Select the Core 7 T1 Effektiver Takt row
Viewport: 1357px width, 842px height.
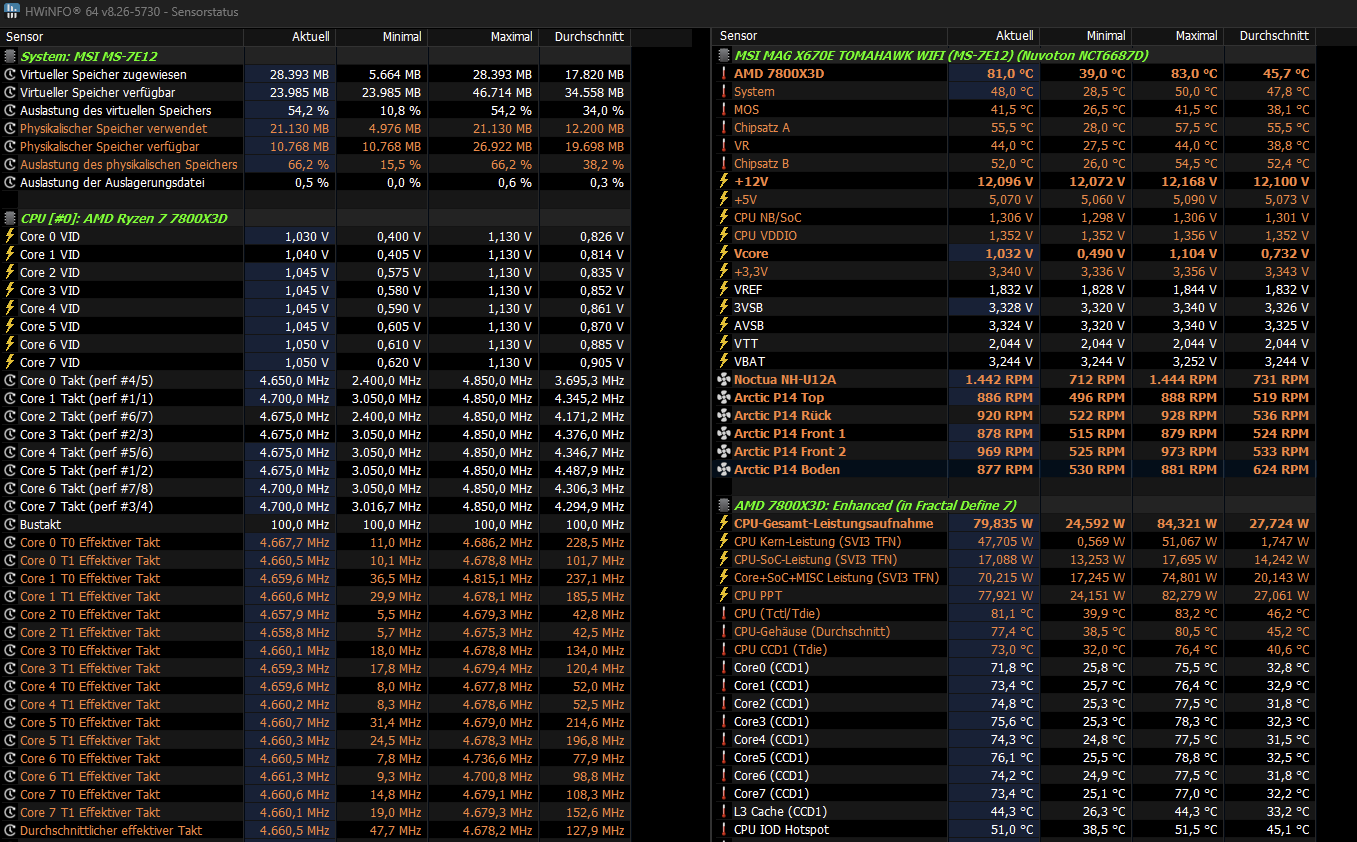[316, 813]
